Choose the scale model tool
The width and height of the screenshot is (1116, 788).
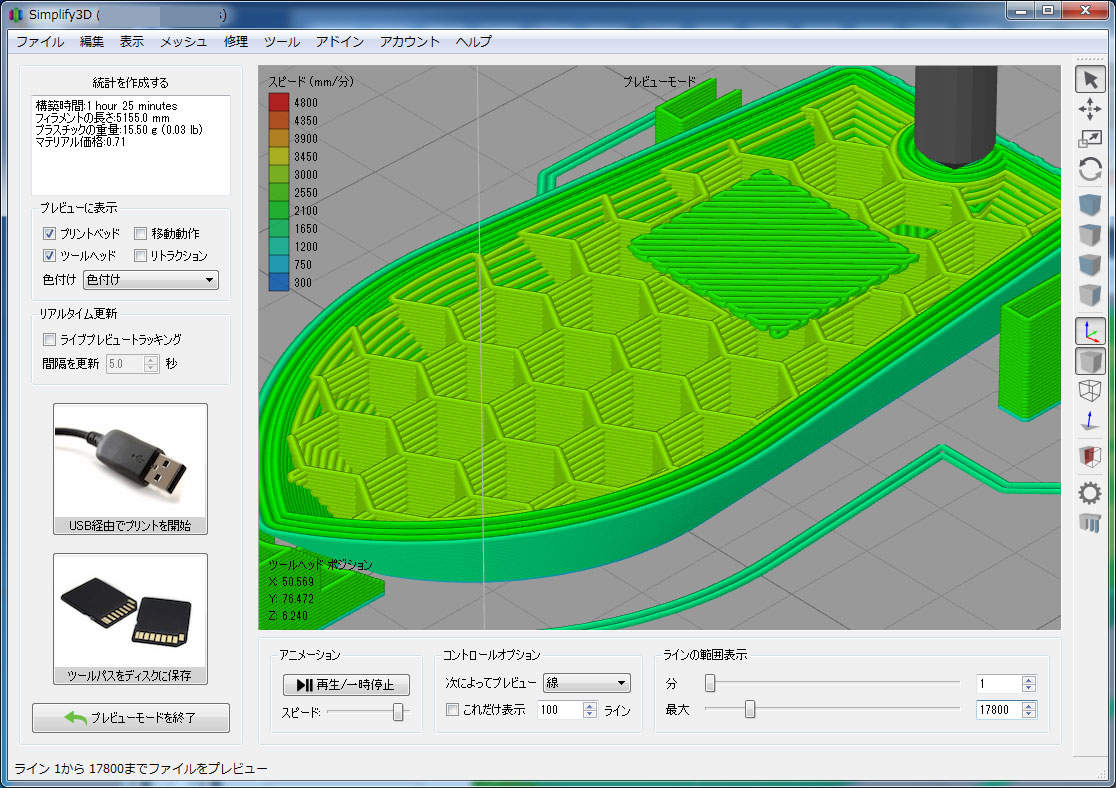[1090, 140]
